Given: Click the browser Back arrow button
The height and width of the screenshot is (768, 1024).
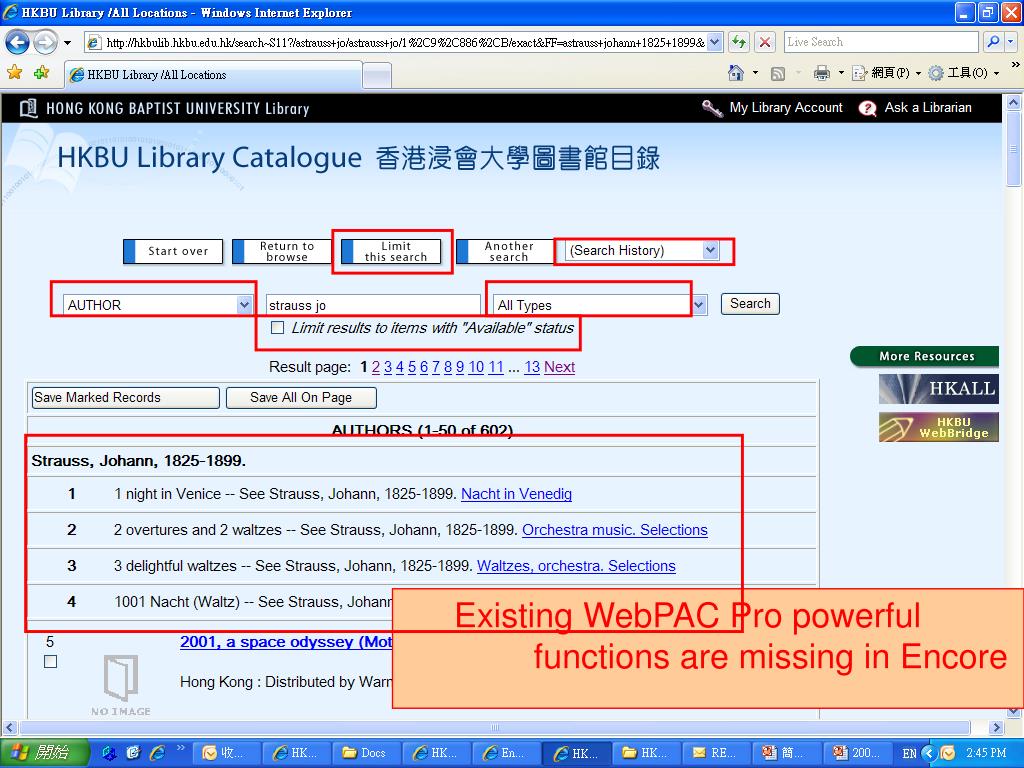Looking at the screenshot, I should coord(17,43).
